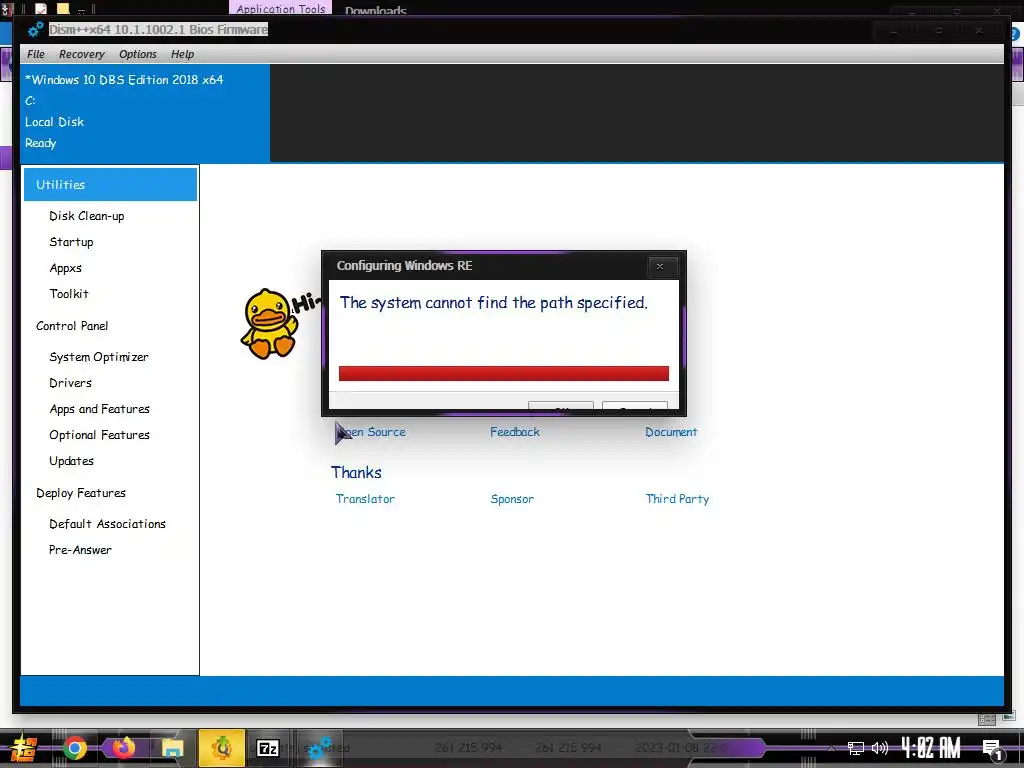Open Optional Features
Screen dimensions: 1024x768
pos(100,436)
